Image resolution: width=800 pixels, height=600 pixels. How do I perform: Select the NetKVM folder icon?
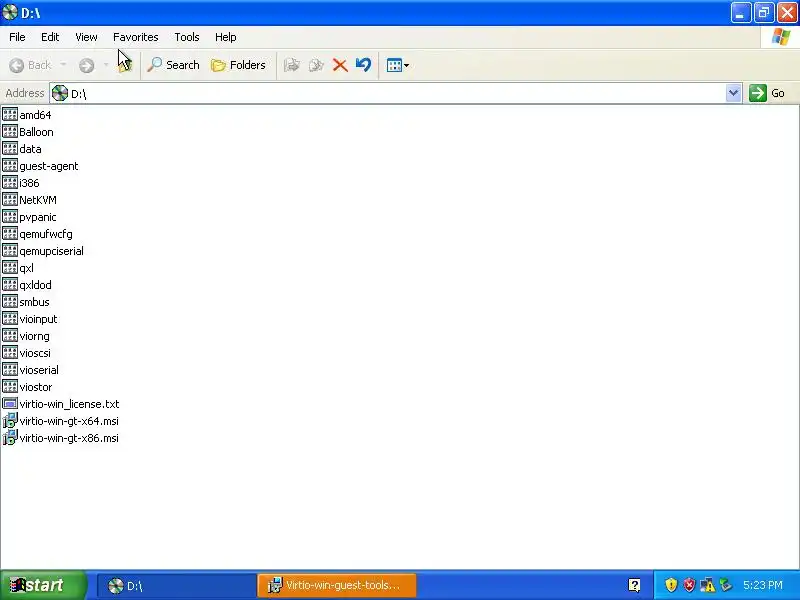pos(10,199)
